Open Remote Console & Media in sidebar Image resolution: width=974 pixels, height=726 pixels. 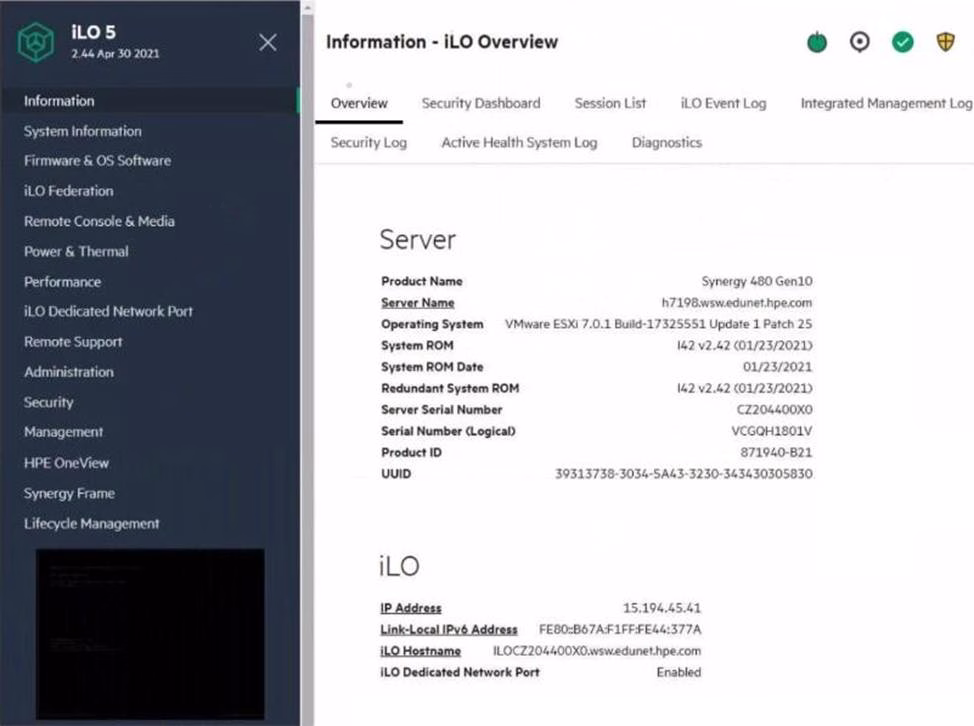[x=99, y=221]
